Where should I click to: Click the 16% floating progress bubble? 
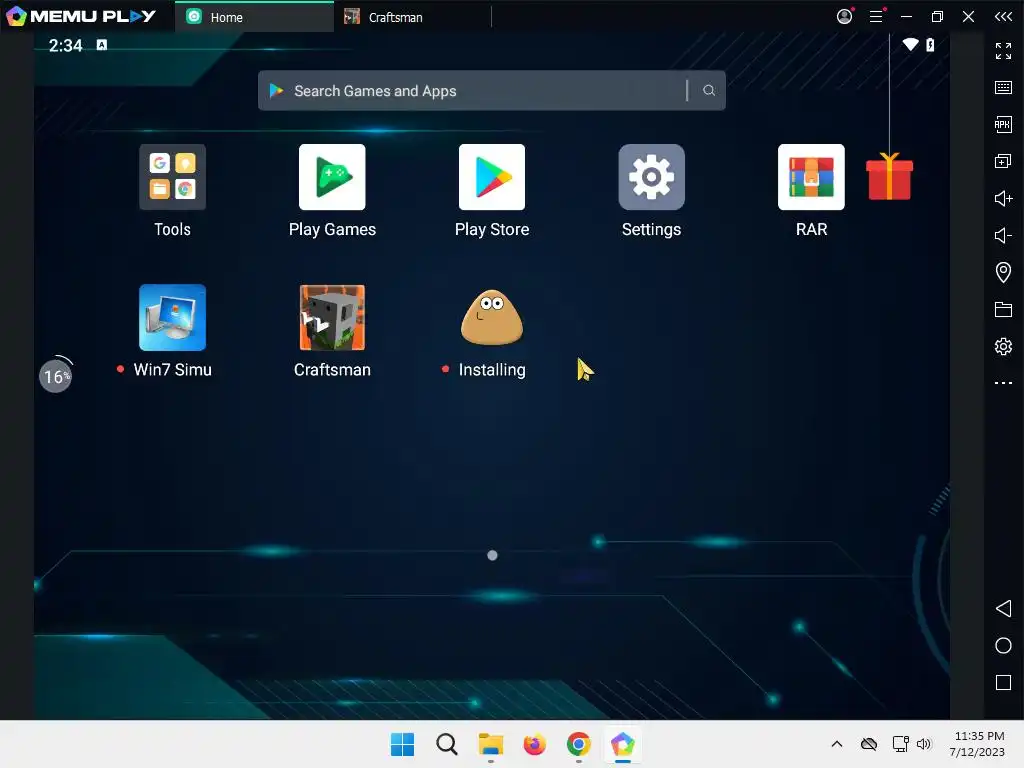coord(56,376)
